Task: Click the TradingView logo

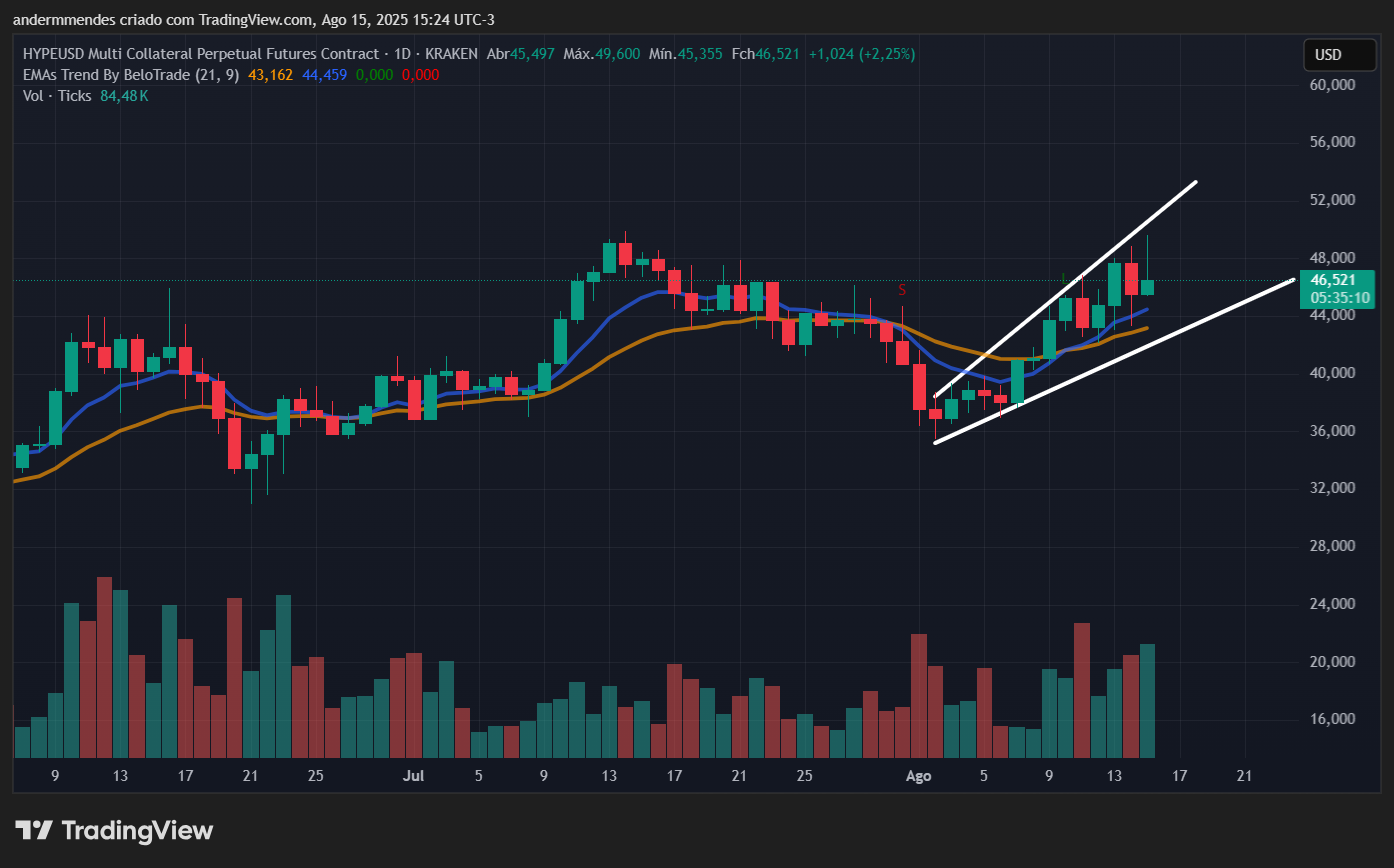Action: tap(114, 830)
